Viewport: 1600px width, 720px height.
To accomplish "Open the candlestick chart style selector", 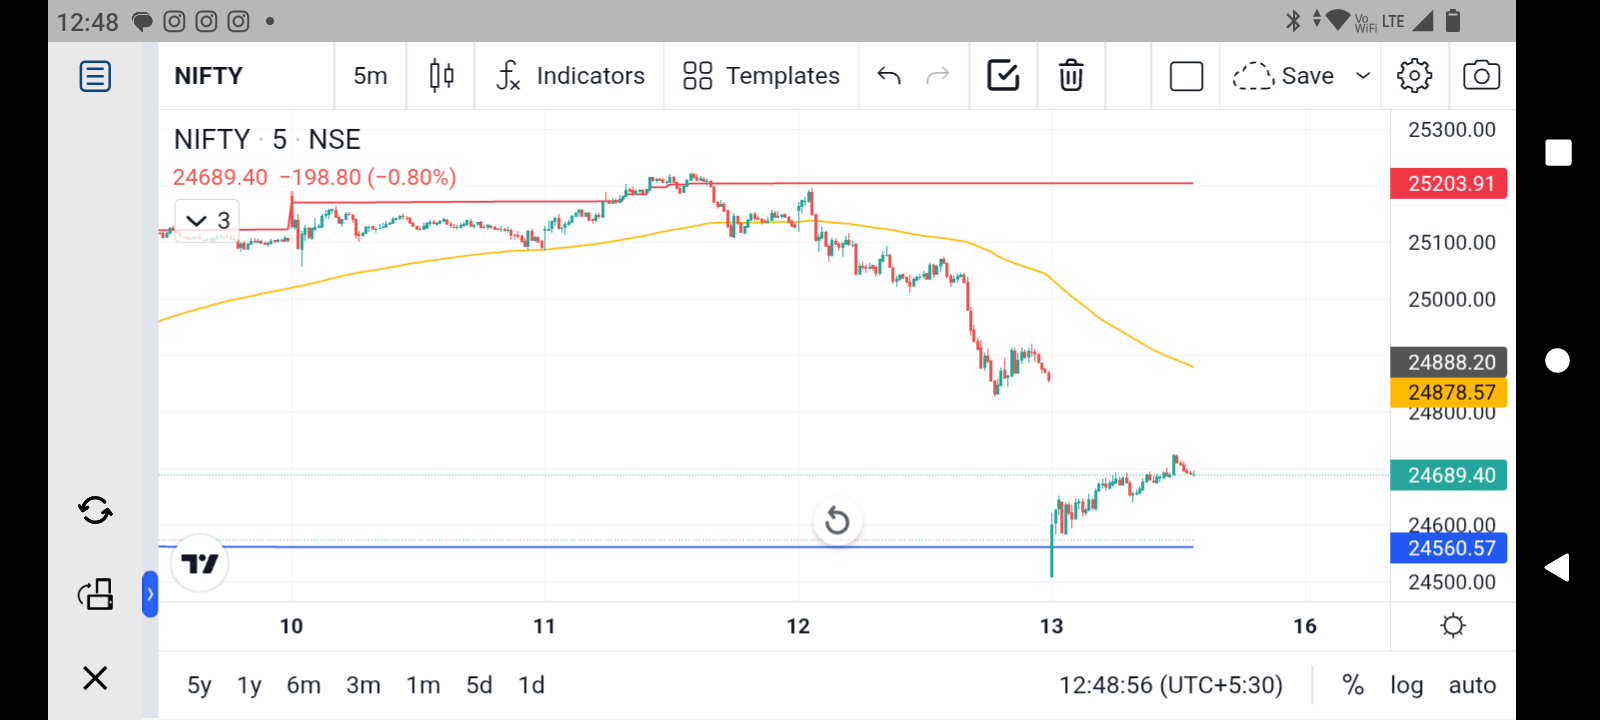I will 441,76.
